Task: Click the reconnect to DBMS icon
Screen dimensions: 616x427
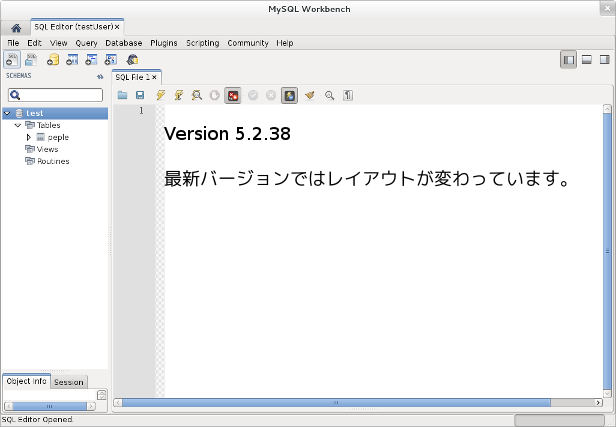Action: point(132,60)
